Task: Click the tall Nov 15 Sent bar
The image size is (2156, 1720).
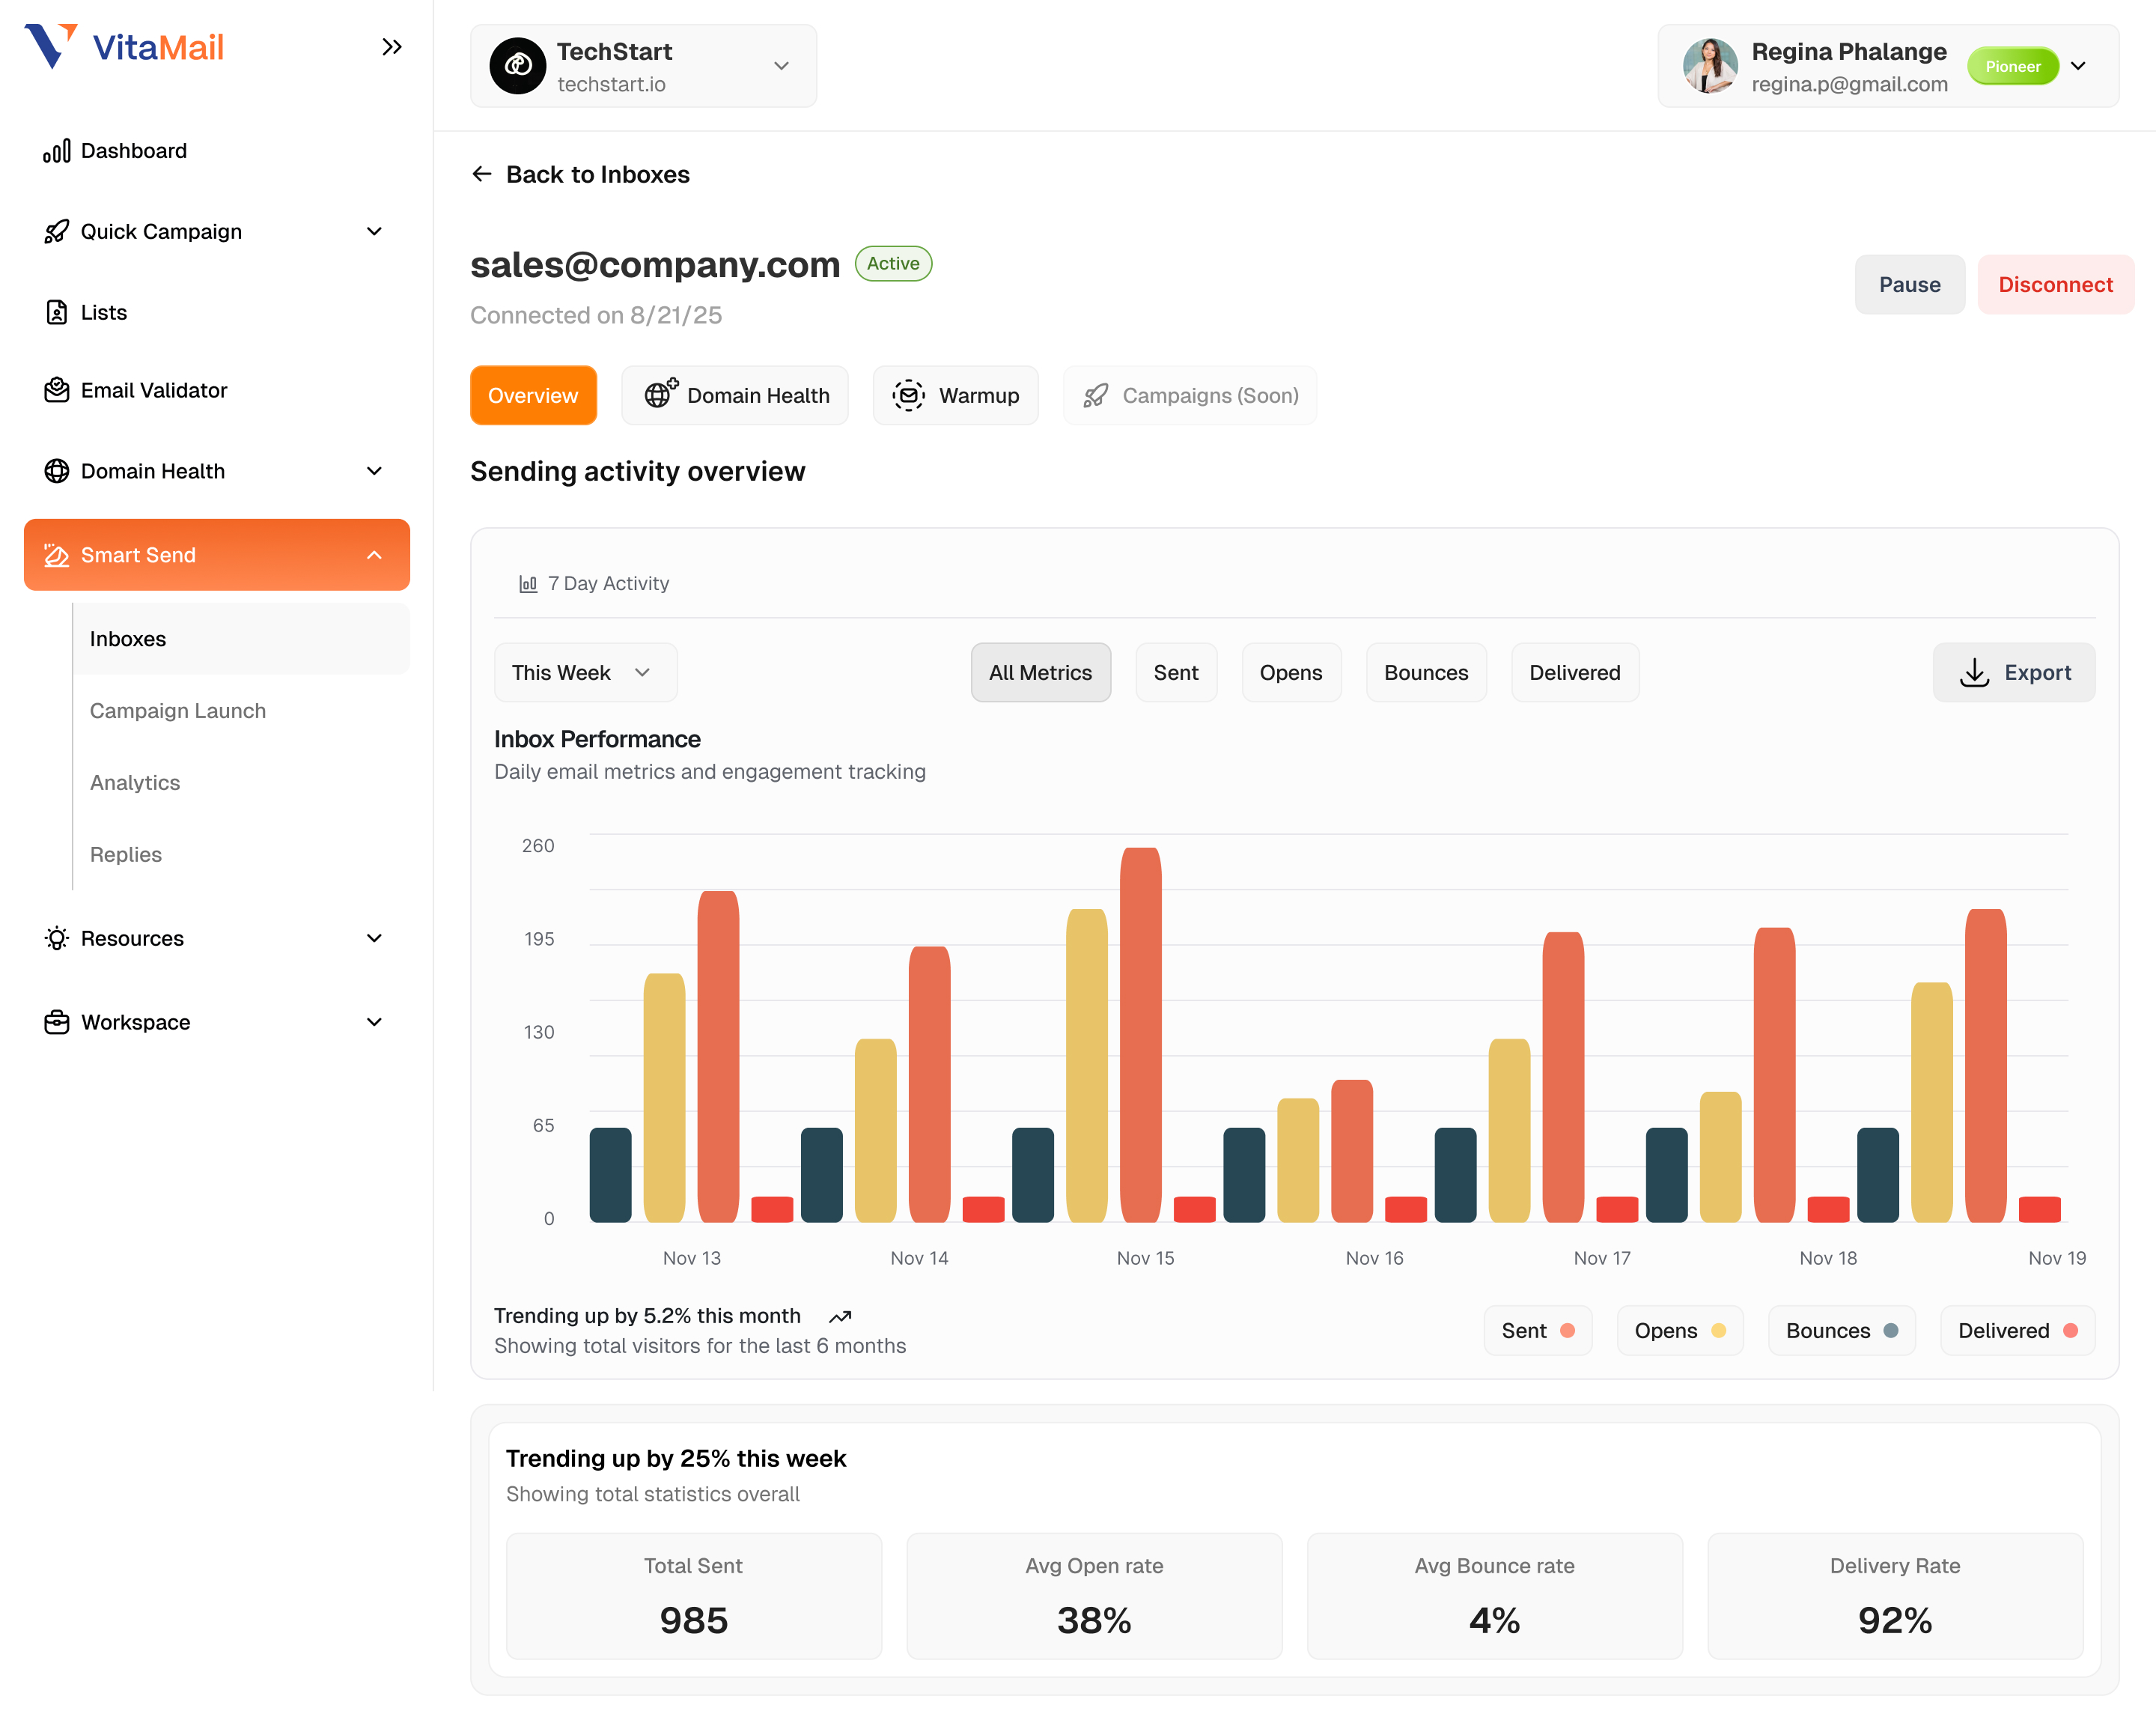Action: click(x=1140, y=1035)
